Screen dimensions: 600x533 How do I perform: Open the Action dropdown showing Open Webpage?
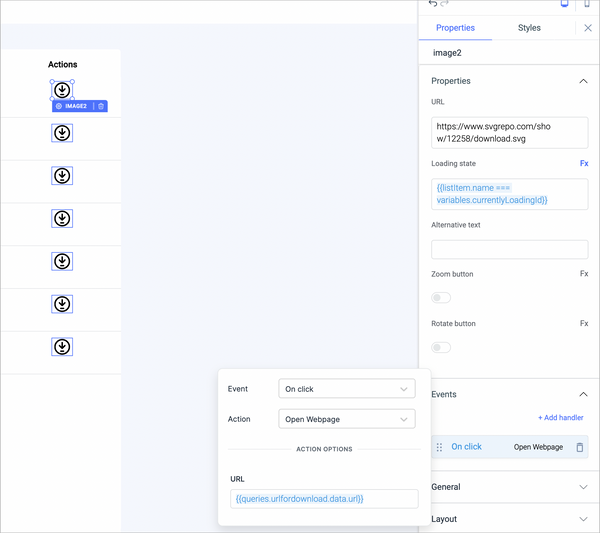(347, 419)
